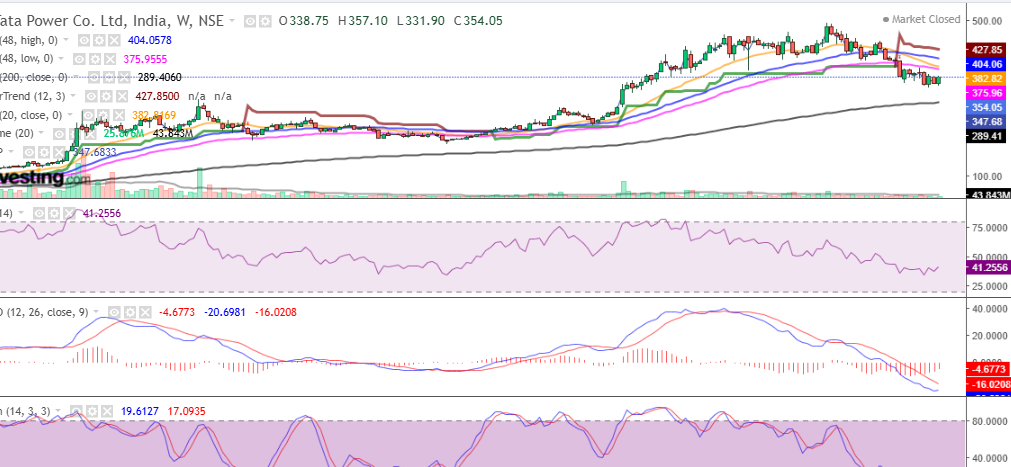Expand dropdown arrow of (48, high, 0) row
Viewport: 1011px width, 467px height.
tap(68, 41)
